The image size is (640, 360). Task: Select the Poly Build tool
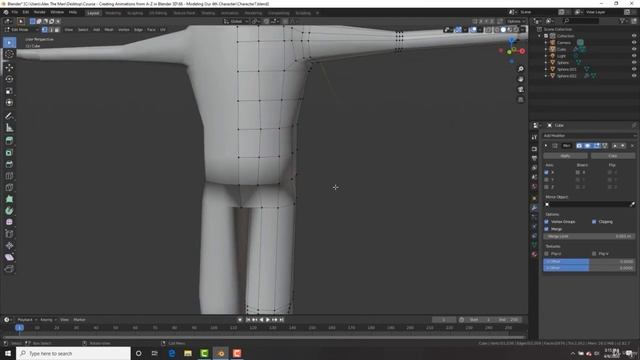click(x=9, y=199)
